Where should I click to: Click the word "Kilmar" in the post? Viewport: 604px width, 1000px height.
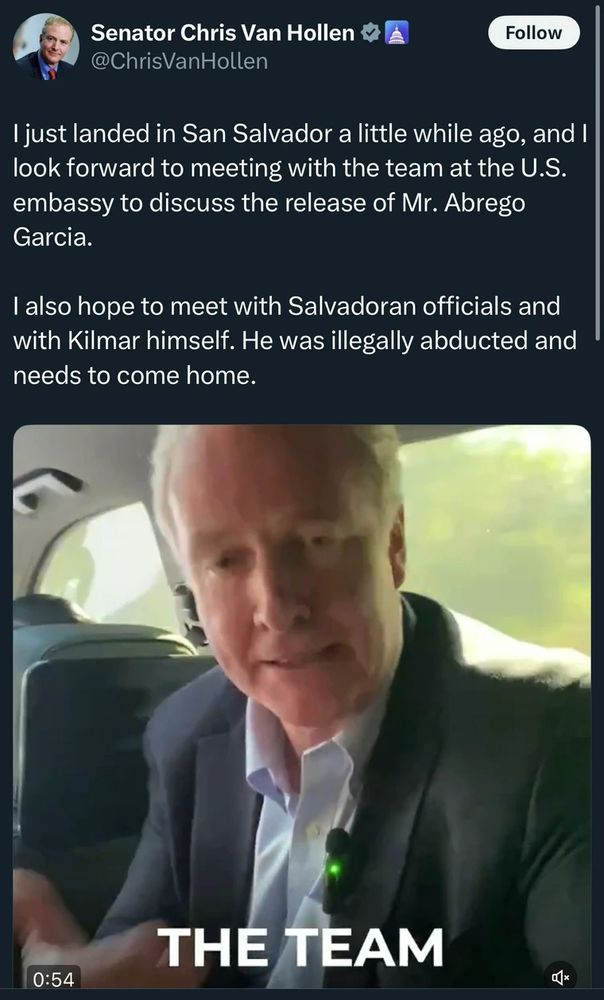103,341
